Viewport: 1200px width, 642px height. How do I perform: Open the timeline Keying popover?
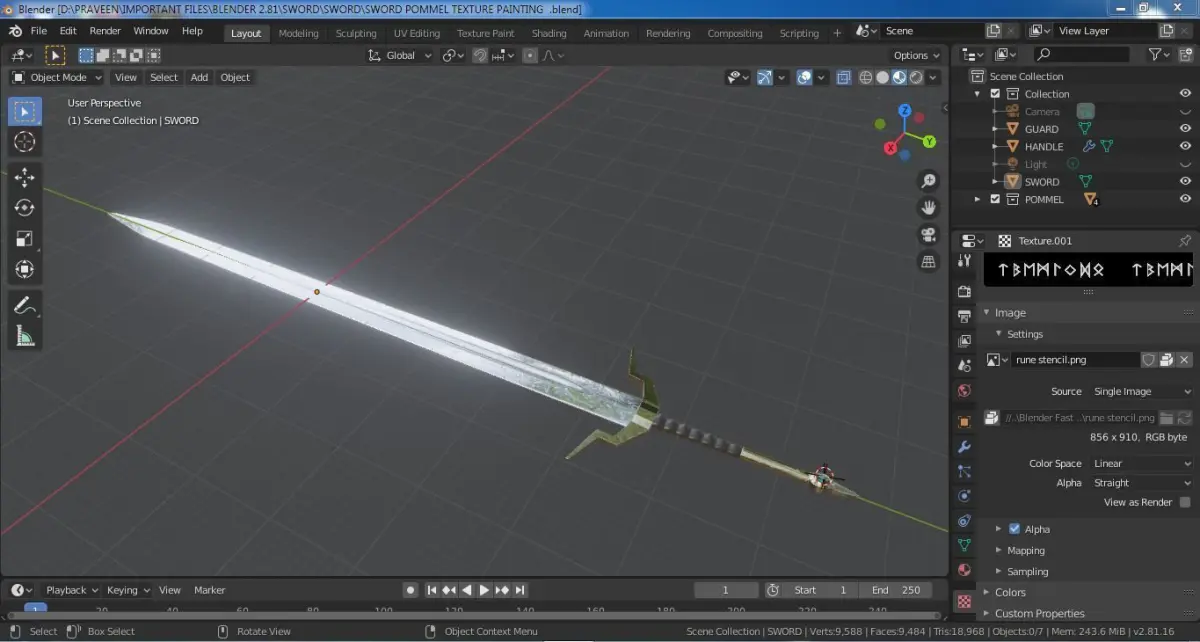point(128,590)
